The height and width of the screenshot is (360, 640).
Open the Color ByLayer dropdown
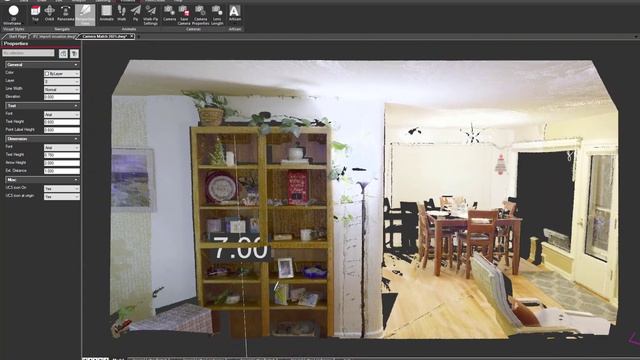click(62, 73)
